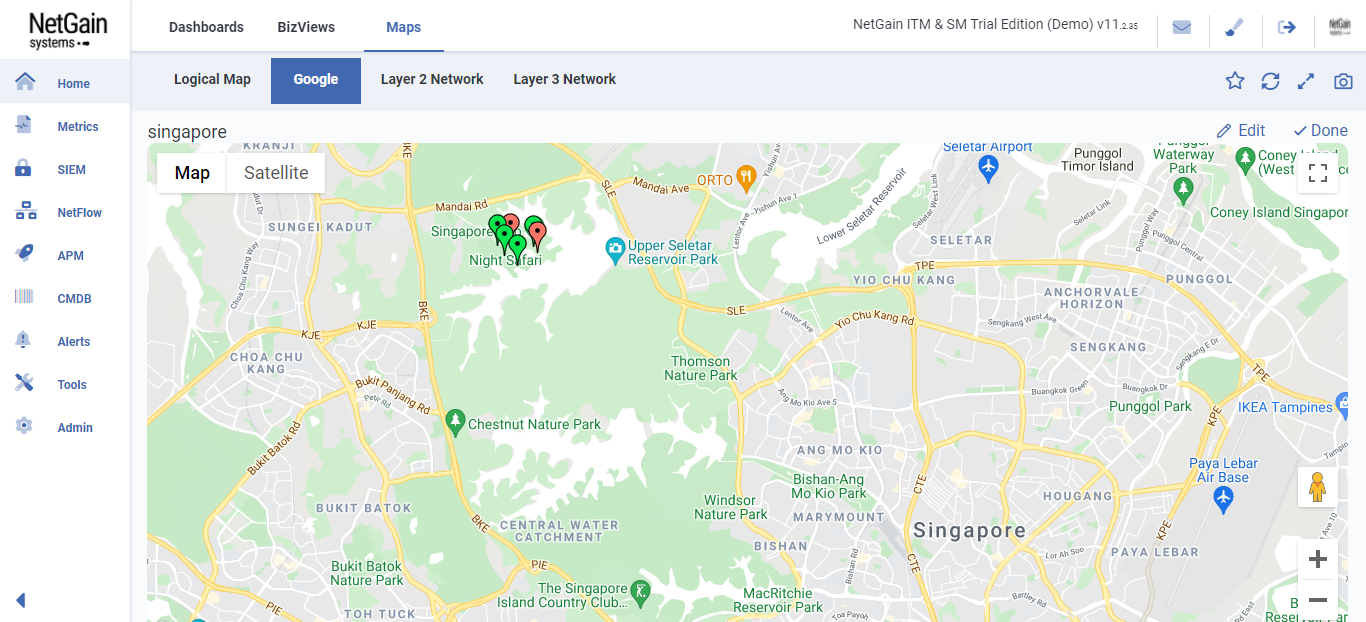Open SIEM lock icon

pos(24,168)
